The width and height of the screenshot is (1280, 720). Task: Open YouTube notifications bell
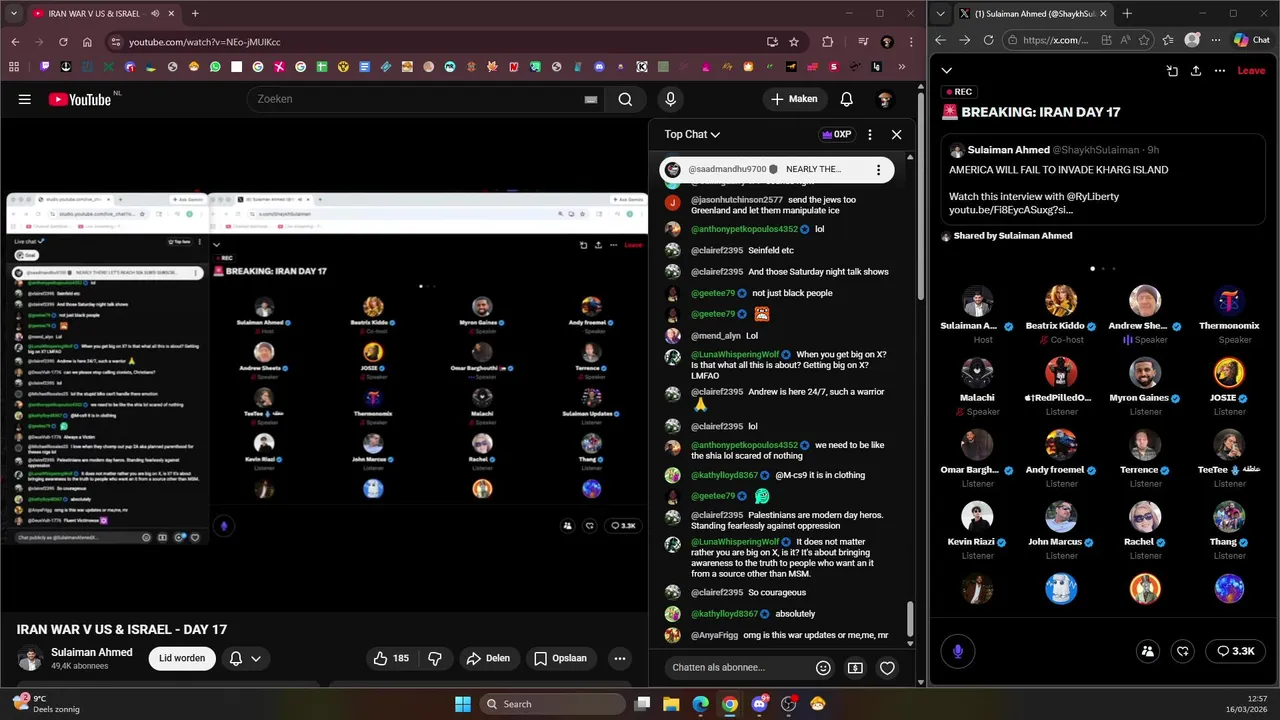coord(846,99)
